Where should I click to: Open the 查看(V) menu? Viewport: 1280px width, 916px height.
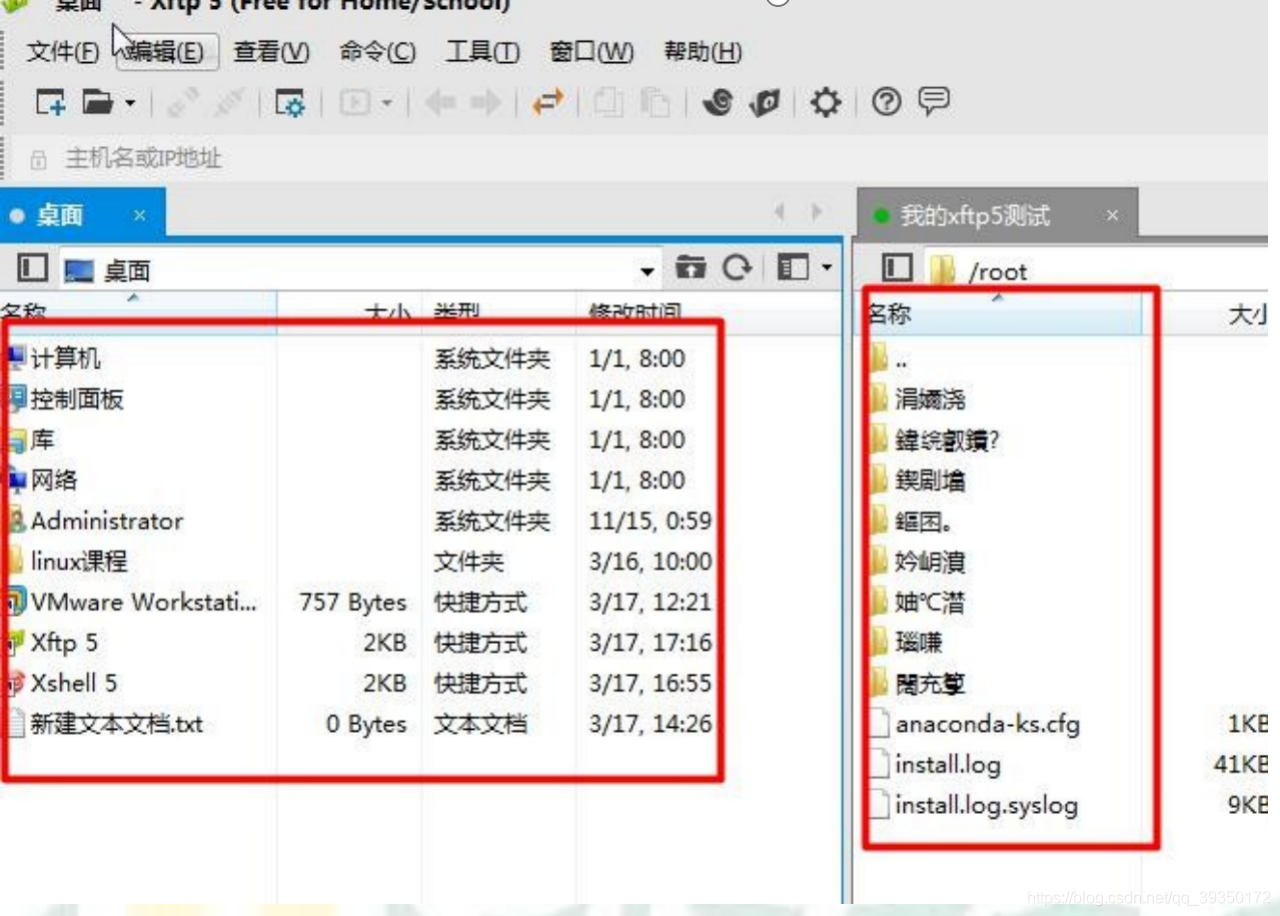pyautogui.click(x=271, y=52)
